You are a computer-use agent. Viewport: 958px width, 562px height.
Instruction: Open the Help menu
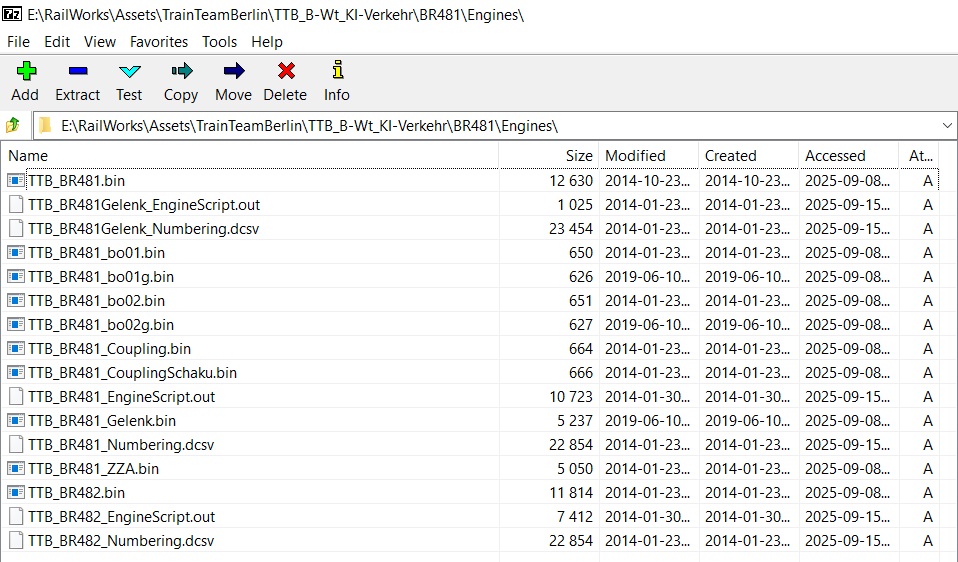[267, 42]
